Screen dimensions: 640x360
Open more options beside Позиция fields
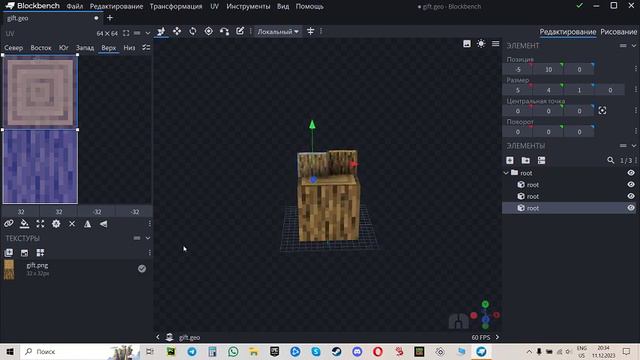pos(636,69)
